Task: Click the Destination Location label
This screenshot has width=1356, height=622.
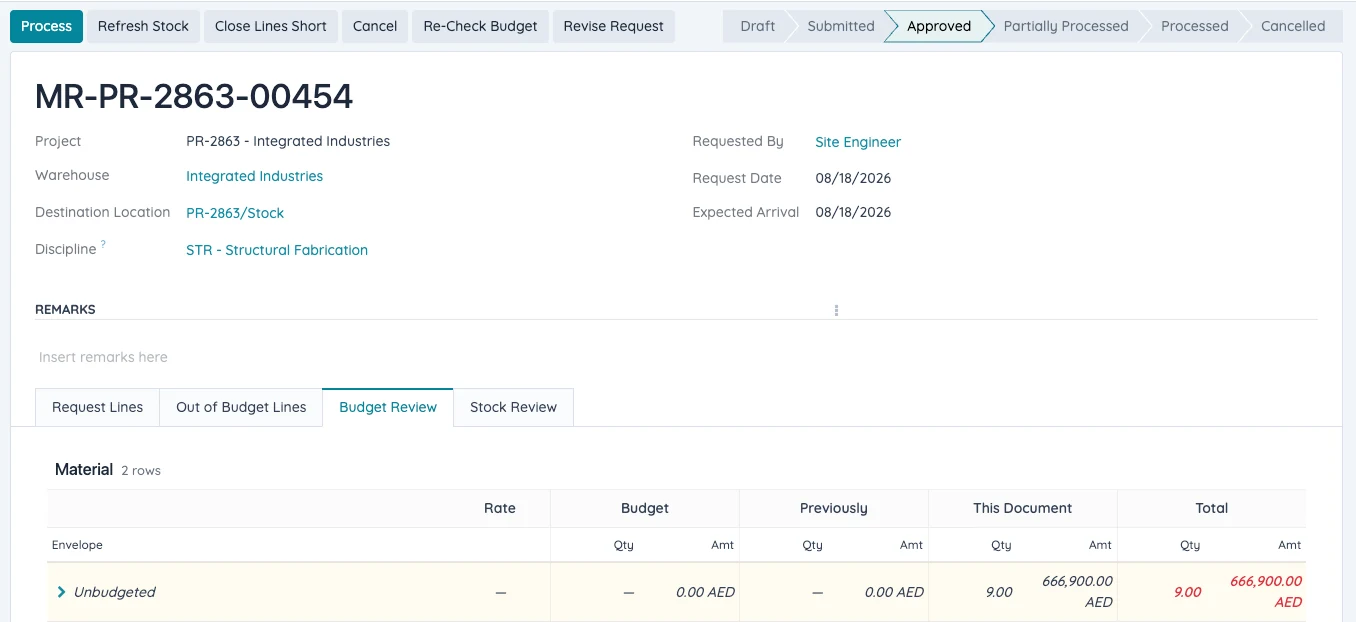Action: point(102,212)
